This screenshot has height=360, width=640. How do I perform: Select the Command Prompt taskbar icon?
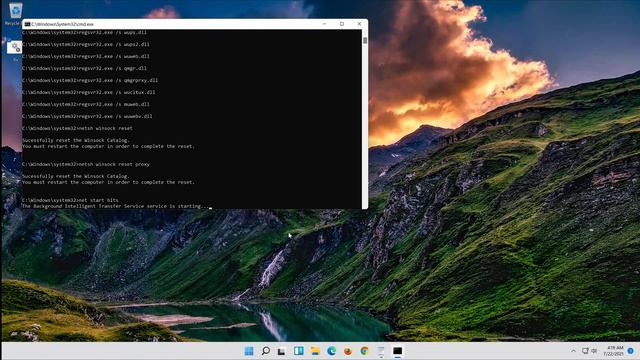397,351
